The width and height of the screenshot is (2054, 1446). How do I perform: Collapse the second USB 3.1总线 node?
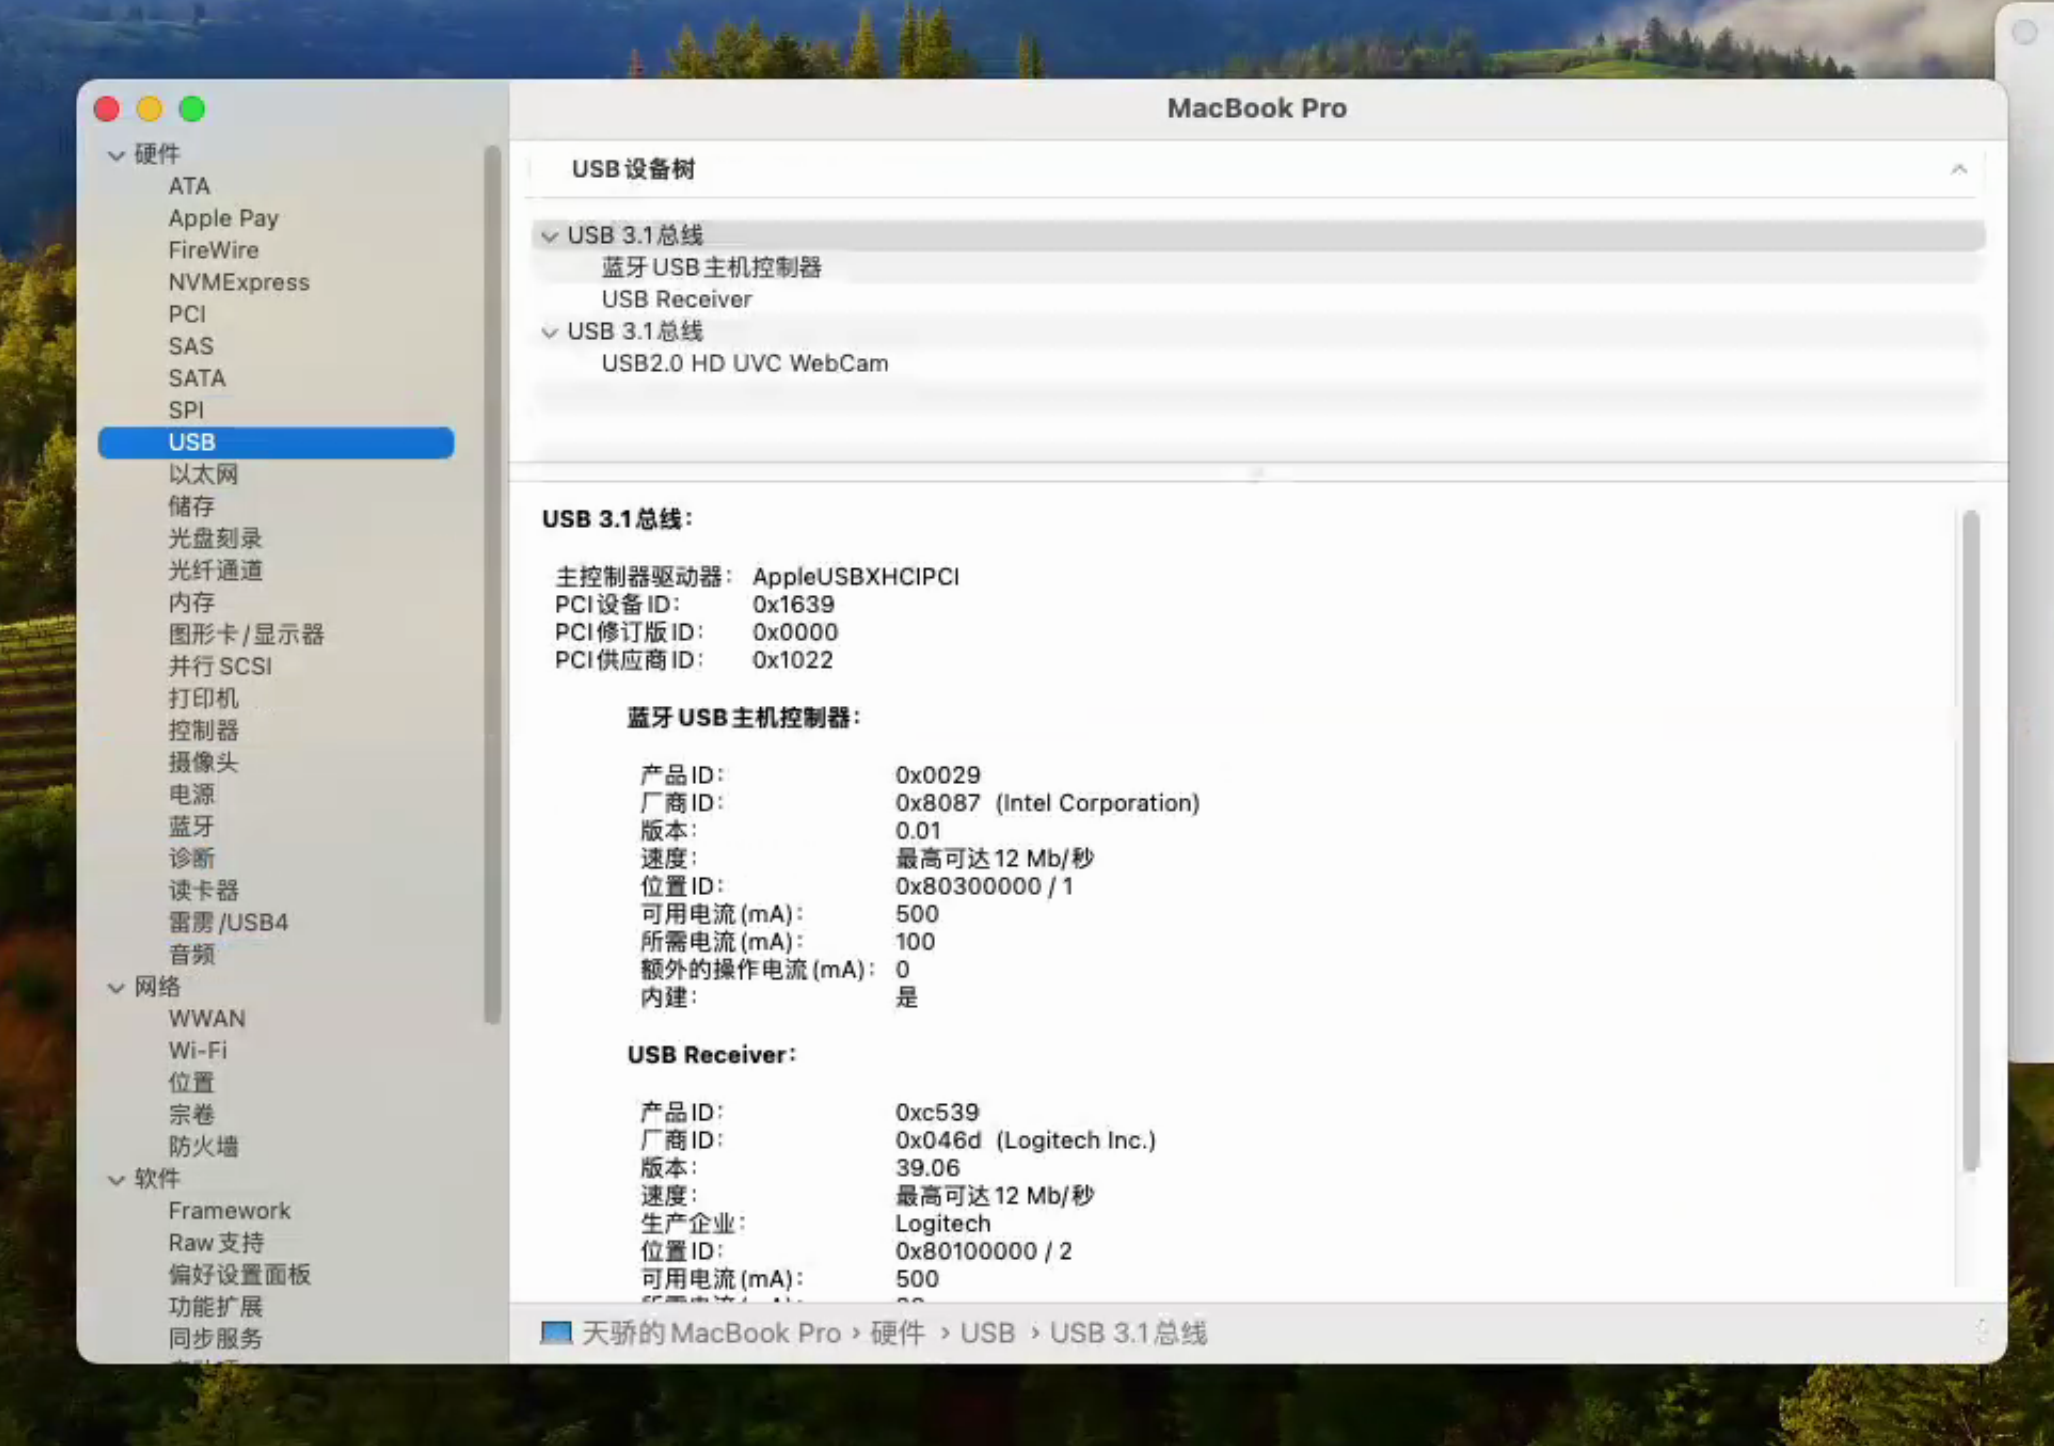(x=549, y=332)
